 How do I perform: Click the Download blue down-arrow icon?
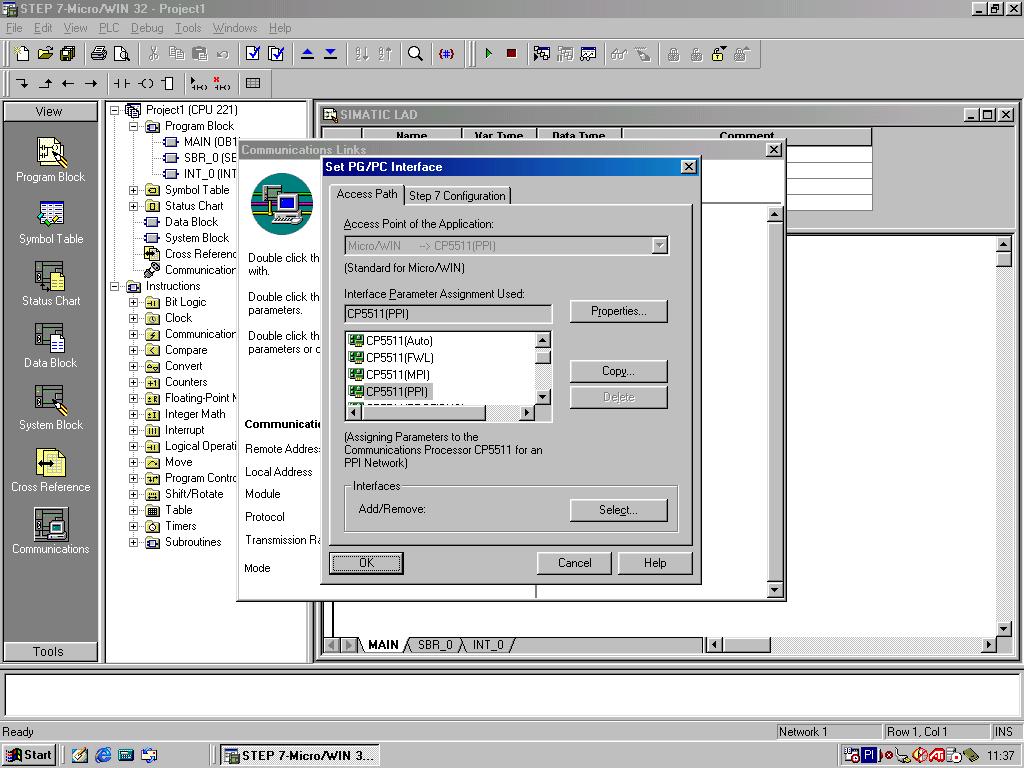[330, 54]
